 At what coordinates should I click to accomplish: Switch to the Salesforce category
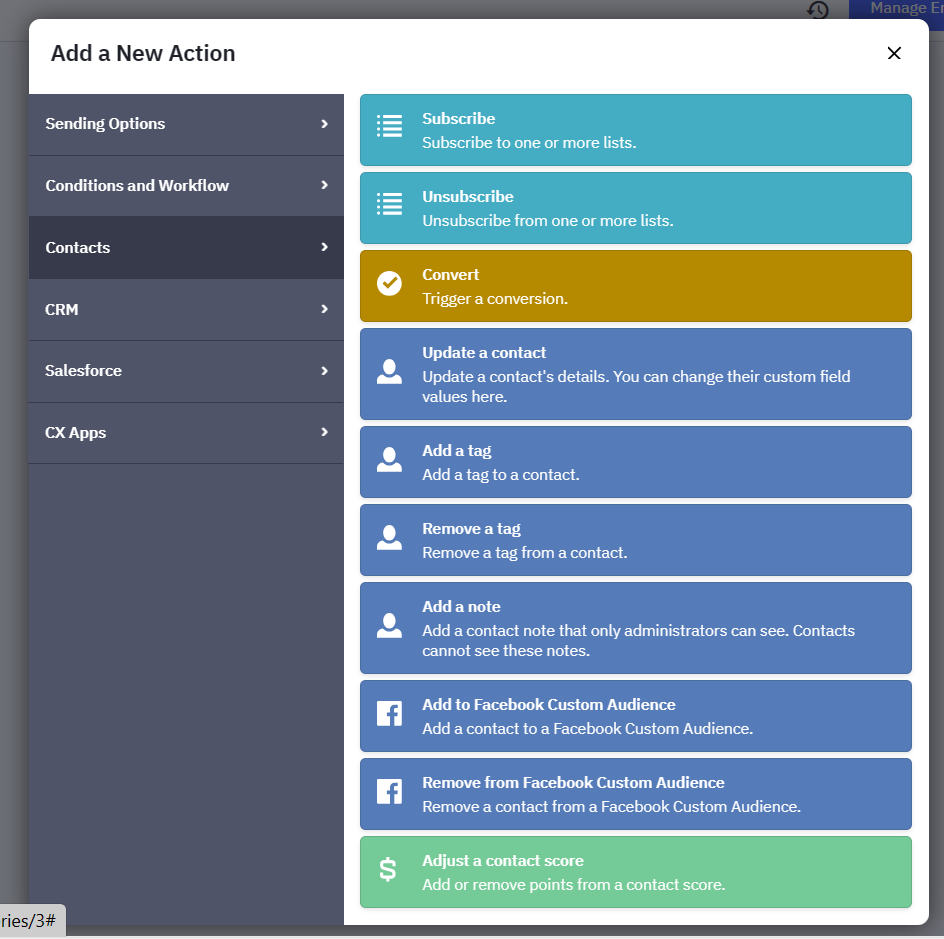click(x=186, y=371)
